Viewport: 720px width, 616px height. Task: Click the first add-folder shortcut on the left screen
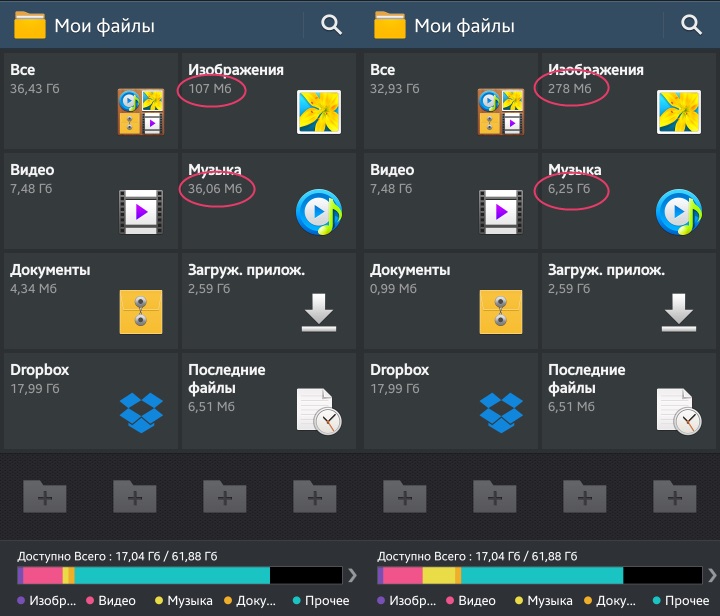[x=45, y=495]
